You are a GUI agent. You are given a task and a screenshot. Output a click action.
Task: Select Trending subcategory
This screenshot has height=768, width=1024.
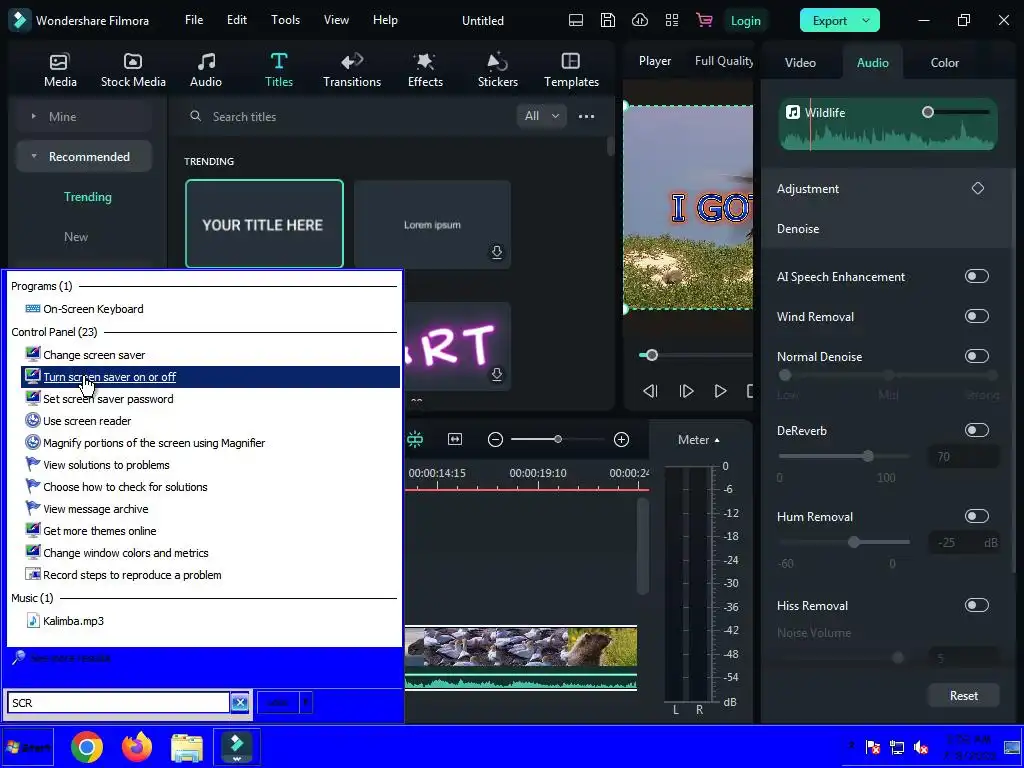click(x=88, y=197)
